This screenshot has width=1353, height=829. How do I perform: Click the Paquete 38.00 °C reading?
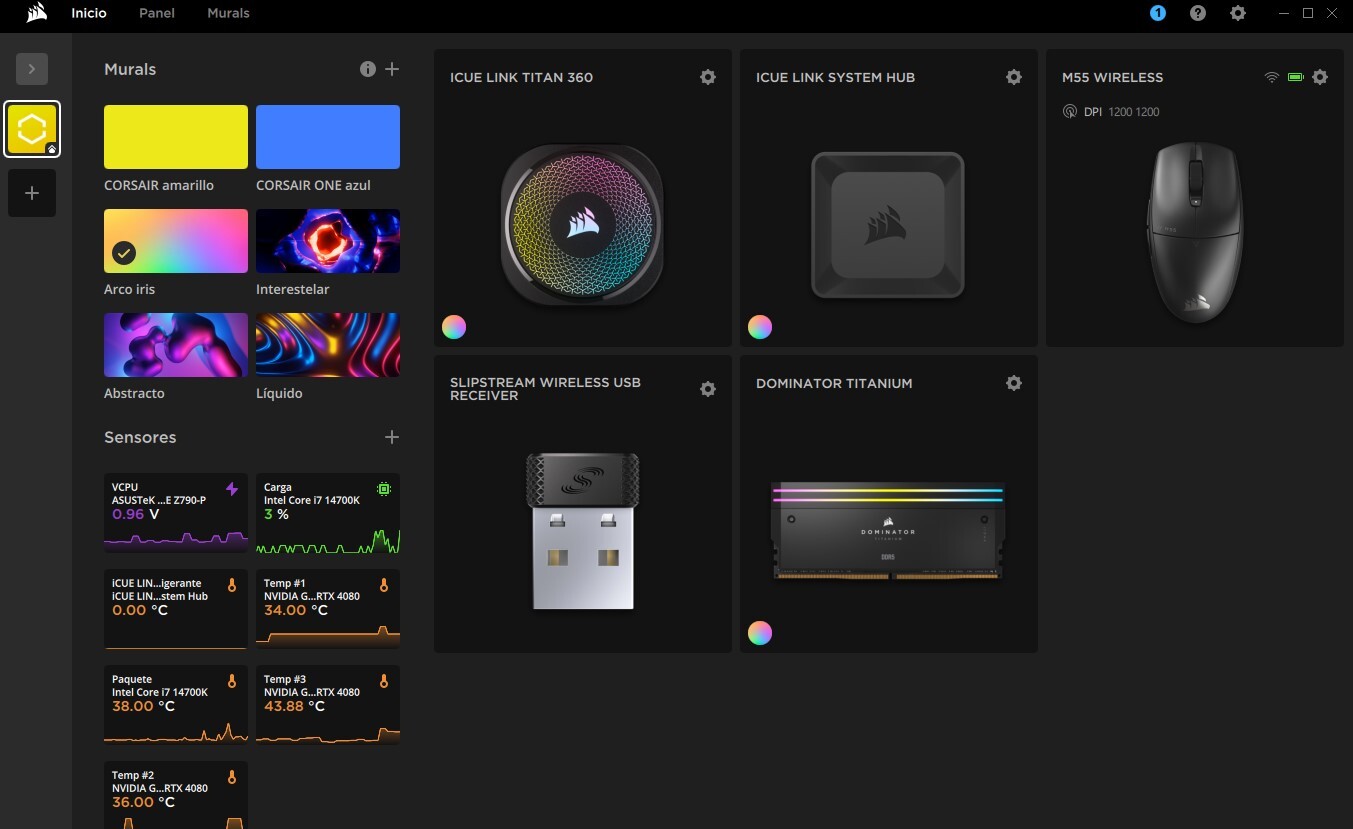(143, 706)
